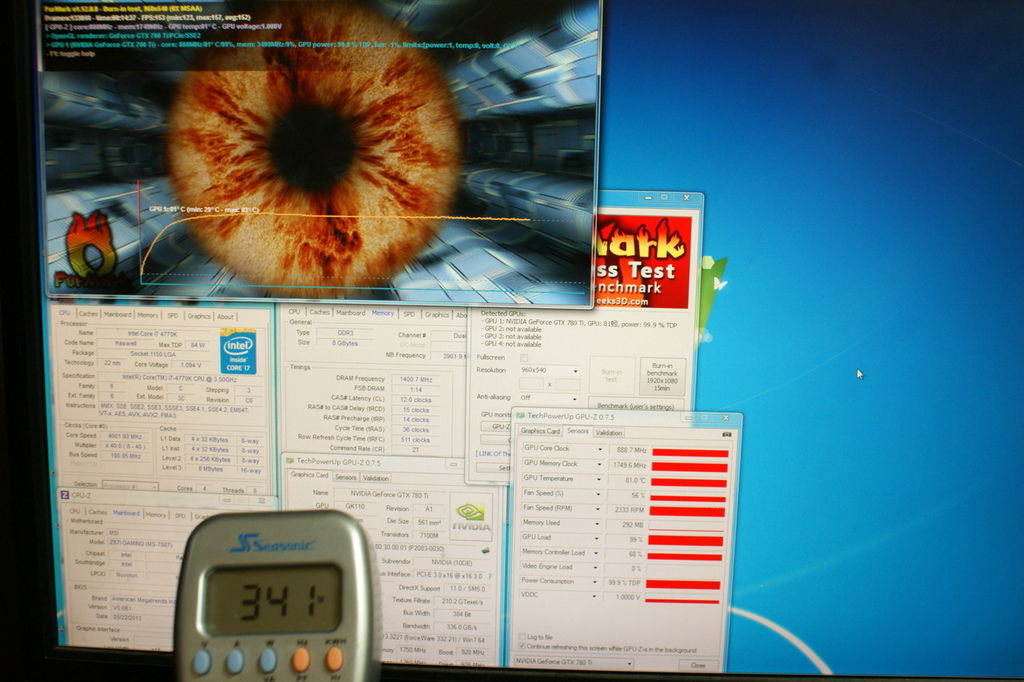1024x682 pixels.
Task: Open the GPU Load sensor dropdown
Action: pyautogui.click(x=596, y=538)
